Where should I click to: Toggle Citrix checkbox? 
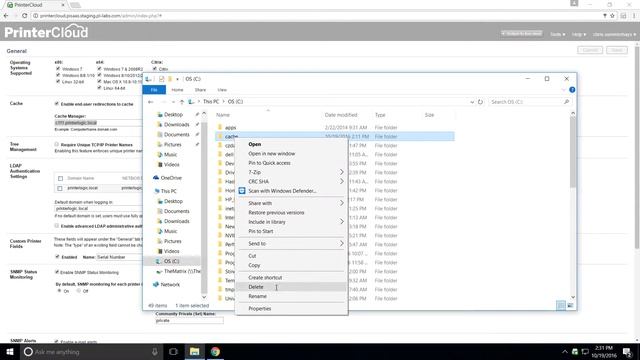pos(155,69)
